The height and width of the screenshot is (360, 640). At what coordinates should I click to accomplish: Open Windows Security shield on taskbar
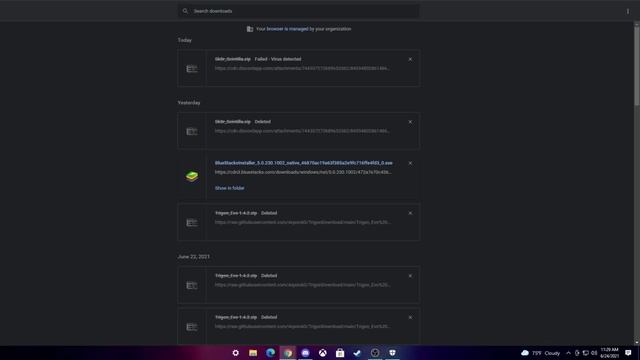coord(392,353)
